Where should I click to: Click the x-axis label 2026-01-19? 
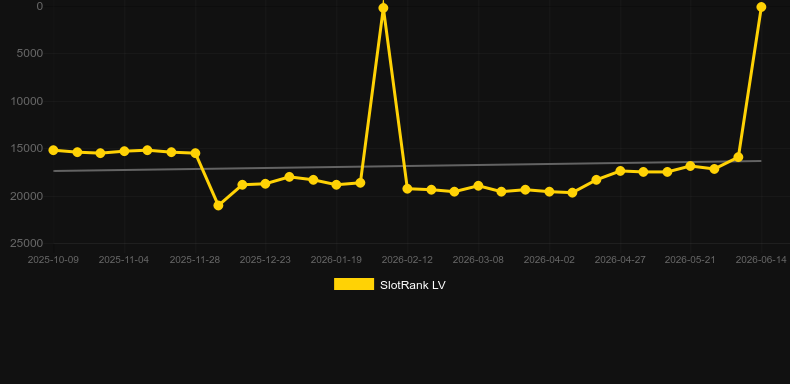click(x=336, y=260)
